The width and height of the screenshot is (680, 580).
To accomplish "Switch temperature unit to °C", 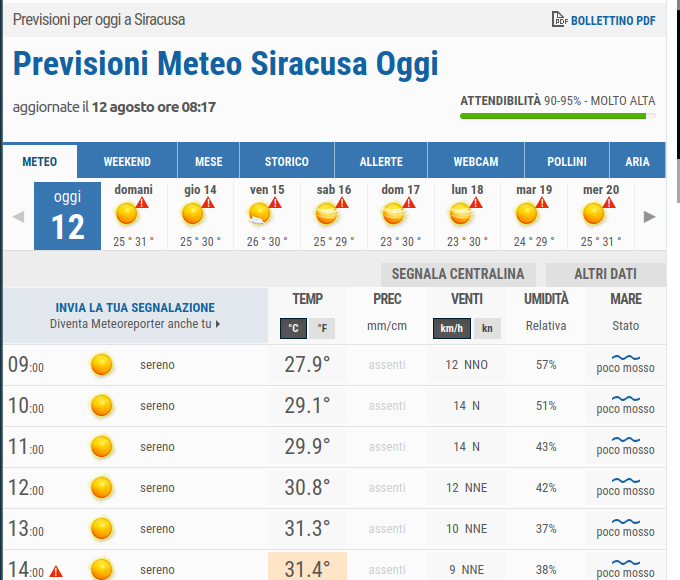I will click(294, 328).
